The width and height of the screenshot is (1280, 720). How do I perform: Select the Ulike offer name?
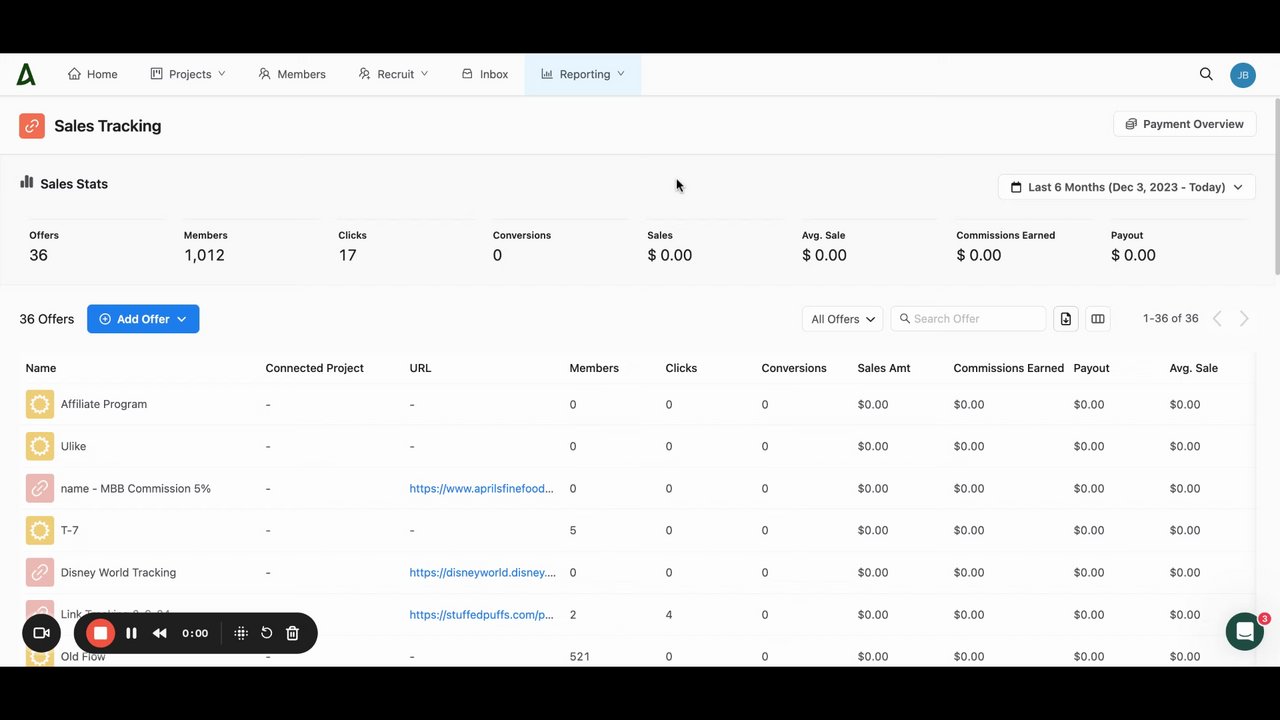coord(73,446)
